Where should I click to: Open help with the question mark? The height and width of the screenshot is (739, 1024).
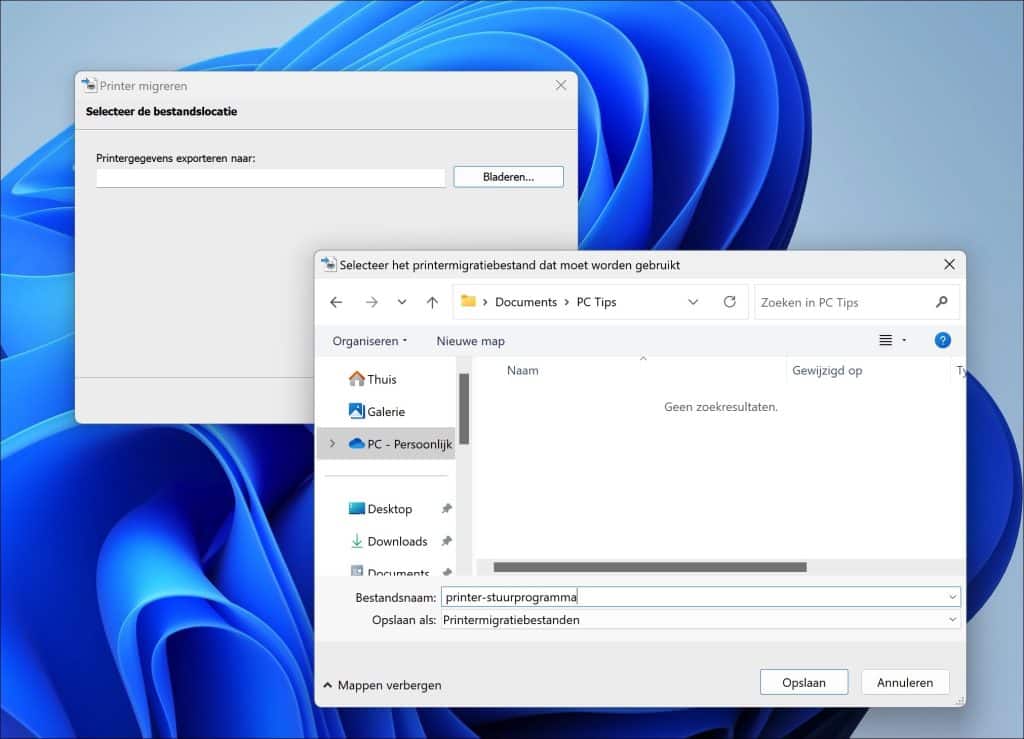point(942,340)
